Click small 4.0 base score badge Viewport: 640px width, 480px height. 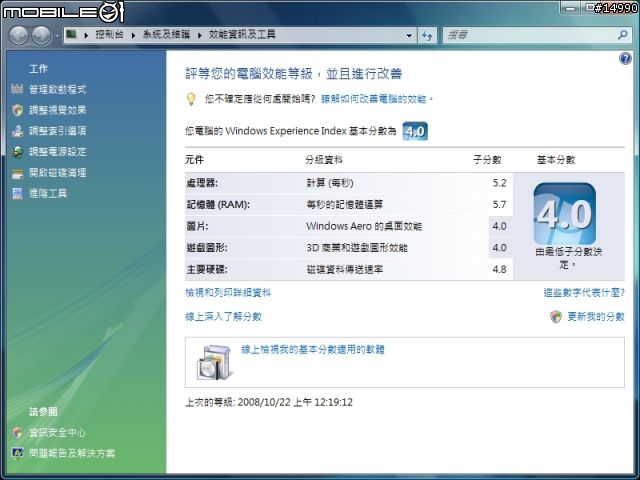[x=415, y=131]
